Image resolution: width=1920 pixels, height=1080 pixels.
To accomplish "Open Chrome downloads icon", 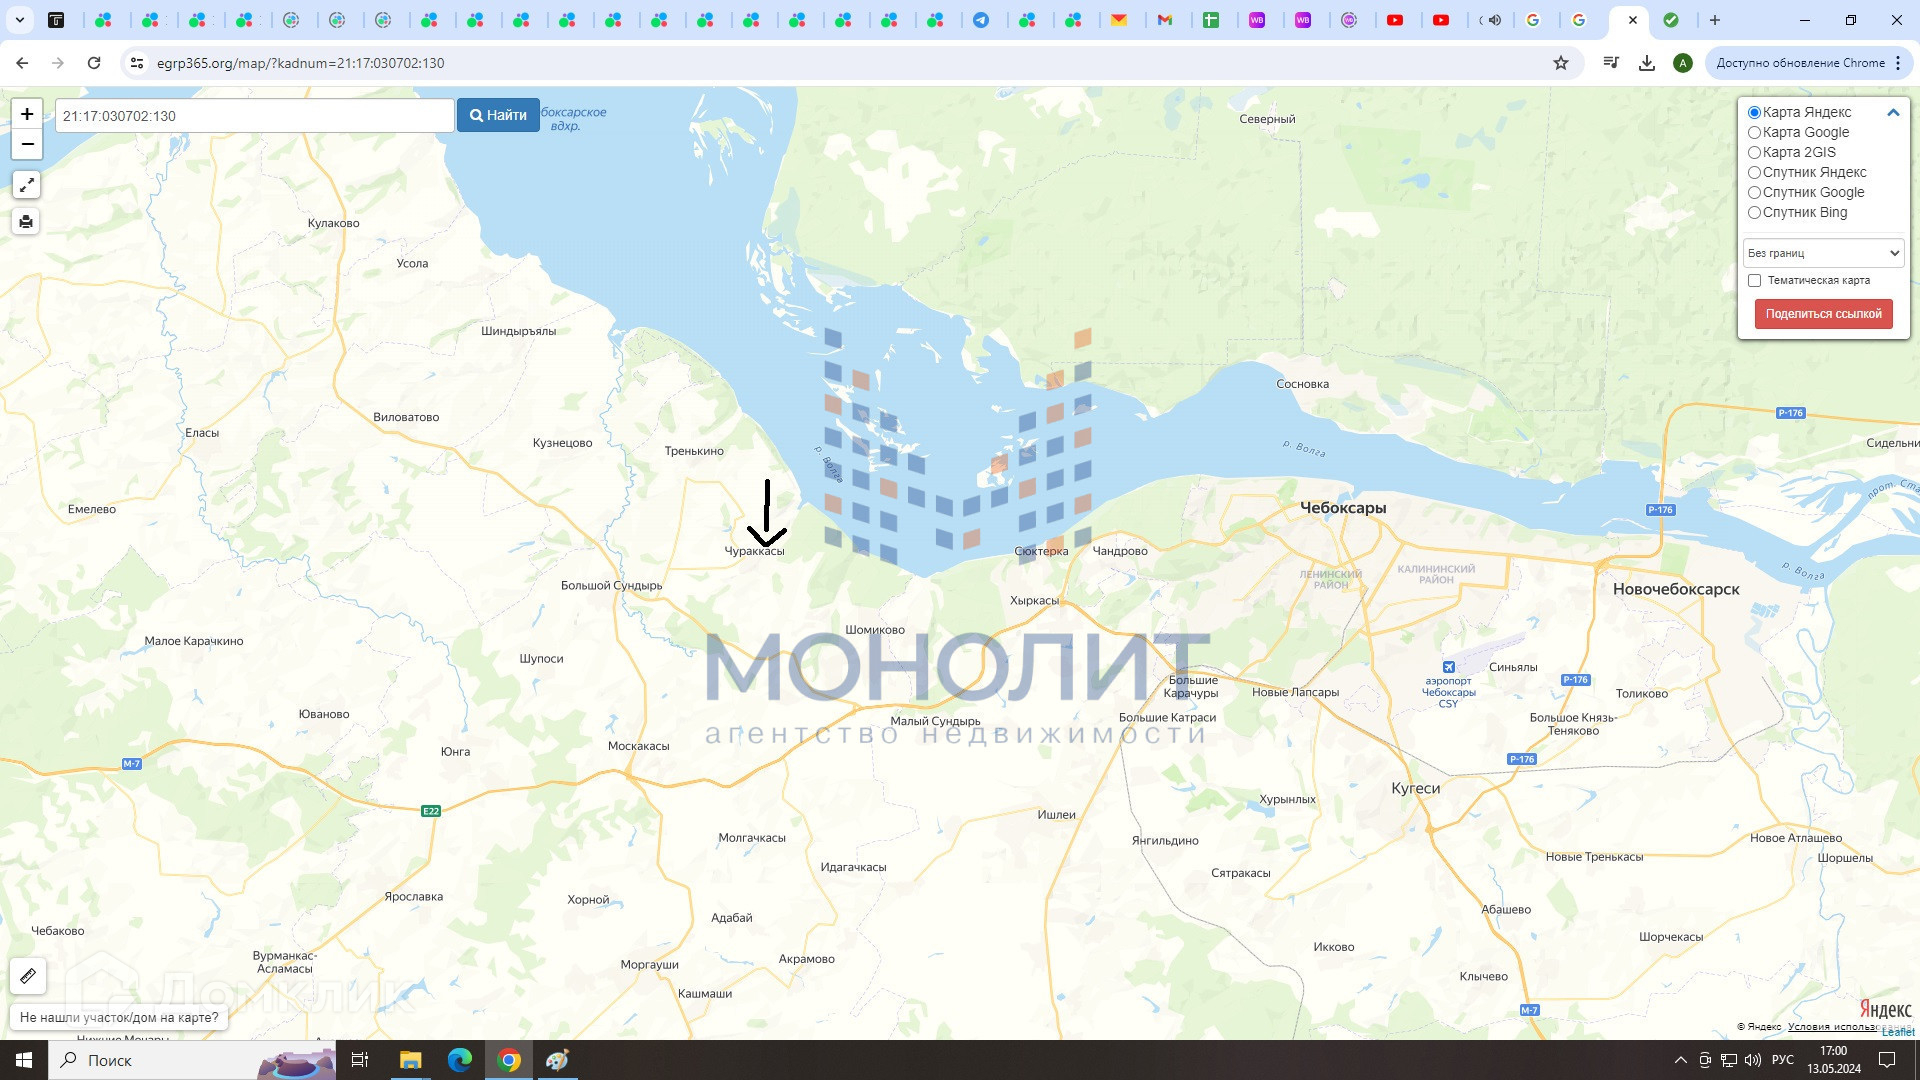I will [x=1646, y=63].
